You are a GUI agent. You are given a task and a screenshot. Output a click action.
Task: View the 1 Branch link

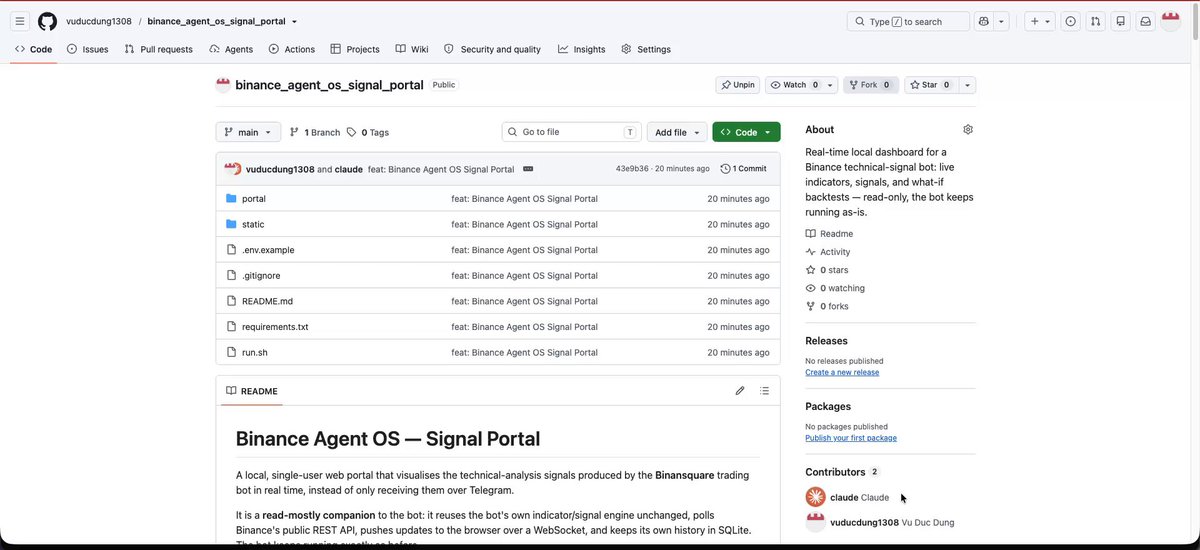pyautogui.click(x=315, y=132)
